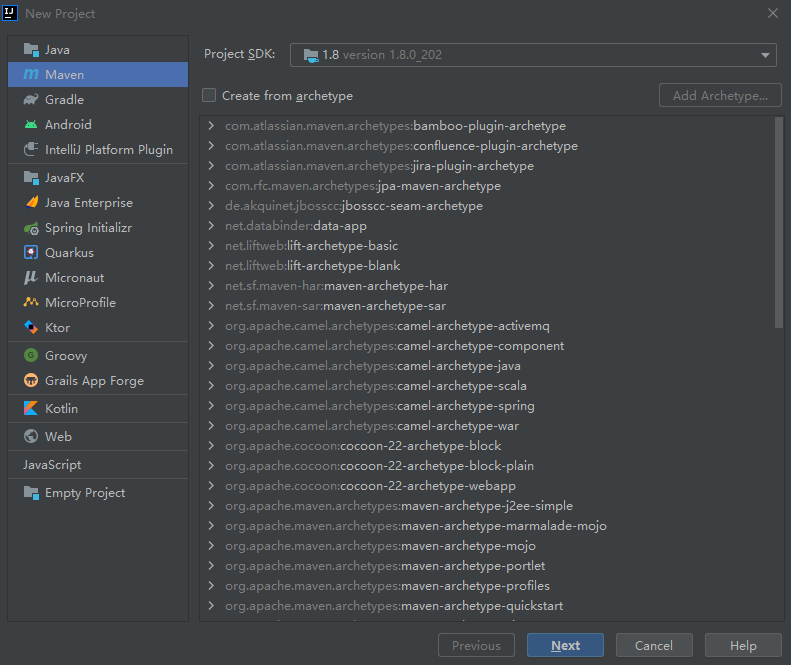Expand bamboo-plugin-archetype node
Viewport: 791px width, 665px height.
[211, 126]
